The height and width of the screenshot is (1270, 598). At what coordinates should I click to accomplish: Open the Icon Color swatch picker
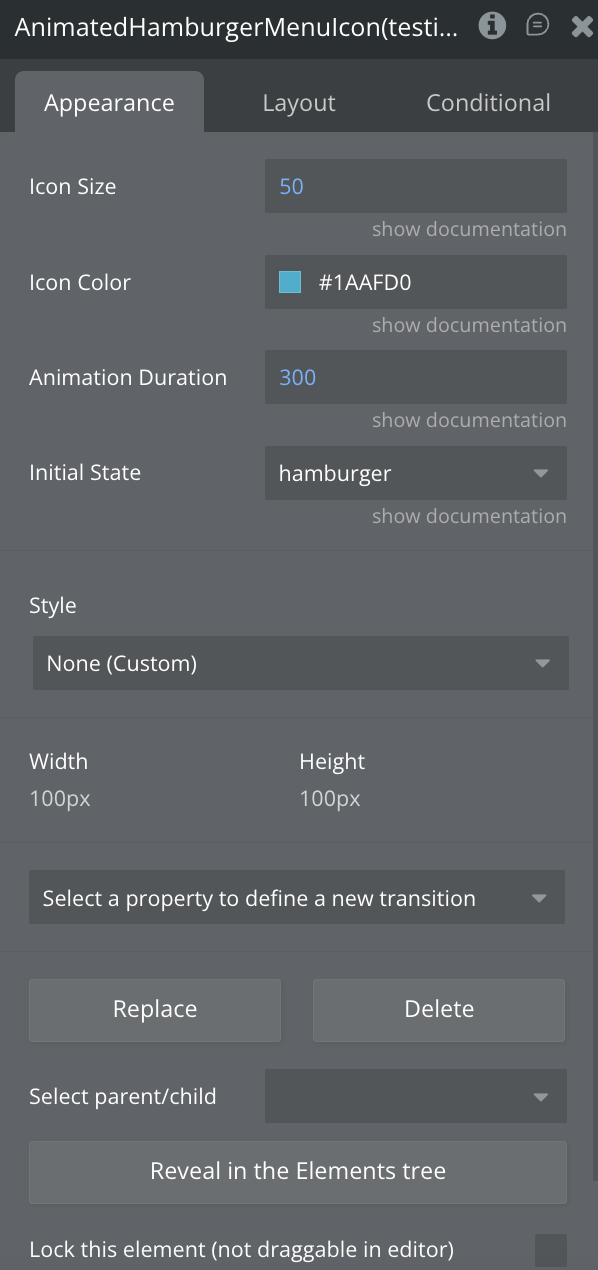[x=290, y=282]
